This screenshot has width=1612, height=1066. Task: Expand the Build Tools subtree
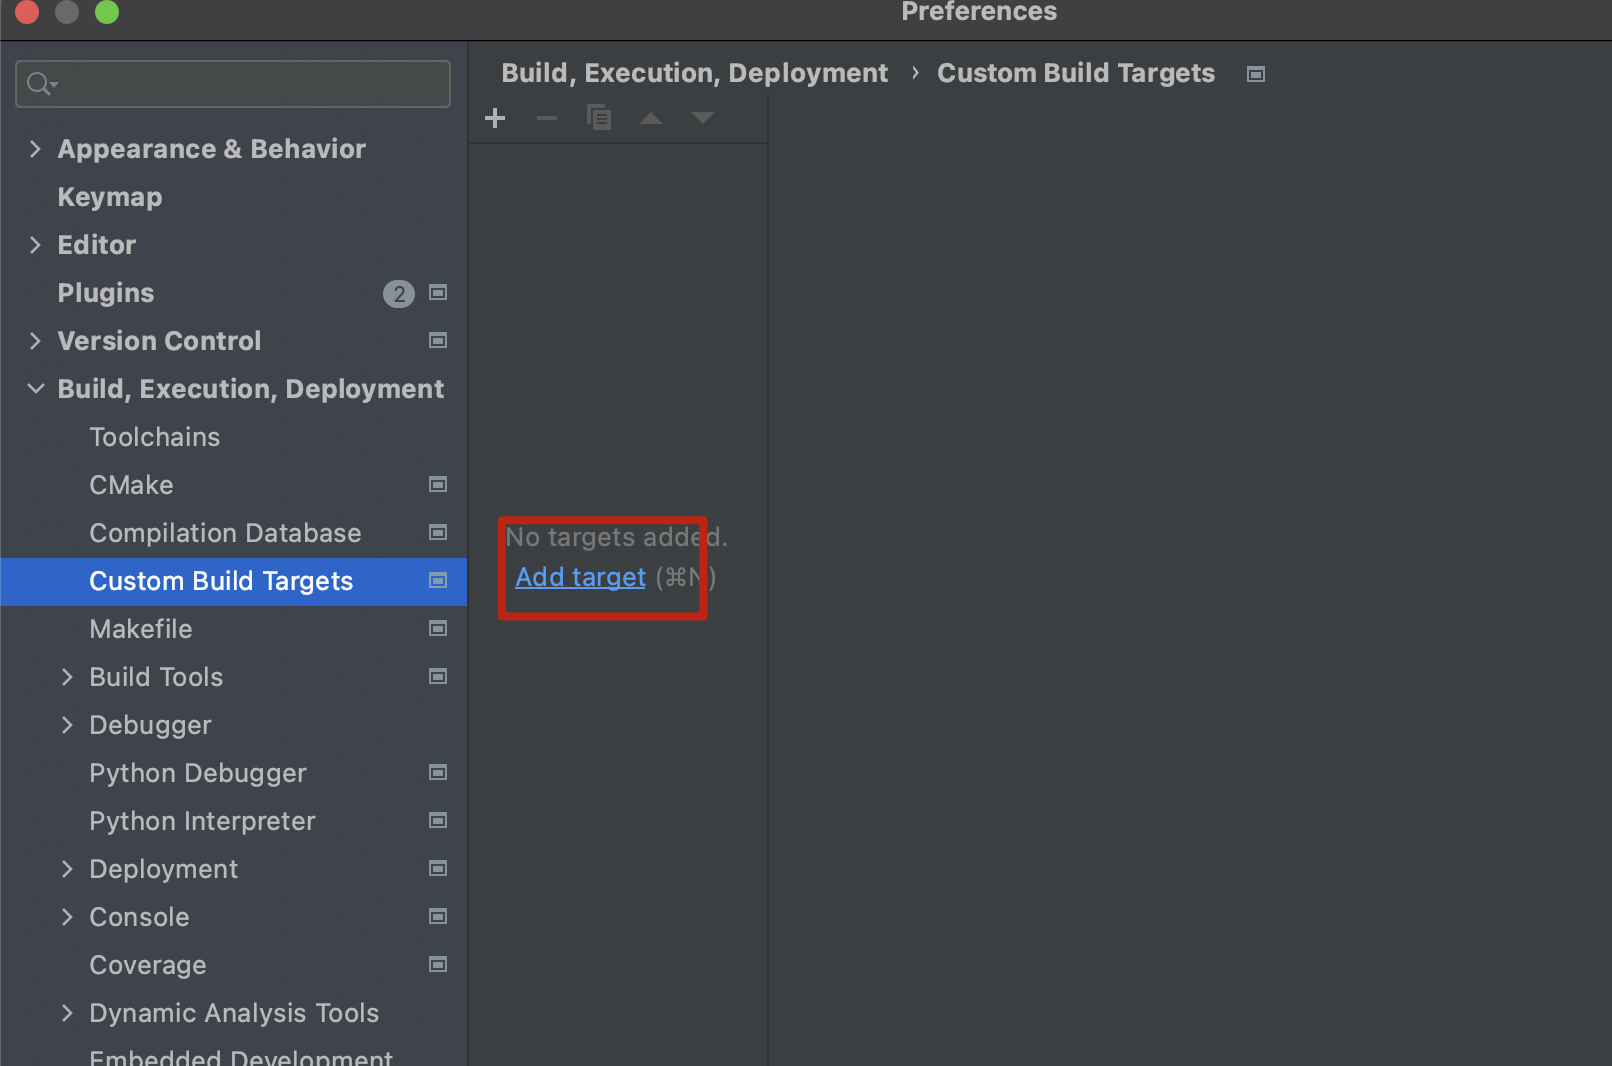67,677
